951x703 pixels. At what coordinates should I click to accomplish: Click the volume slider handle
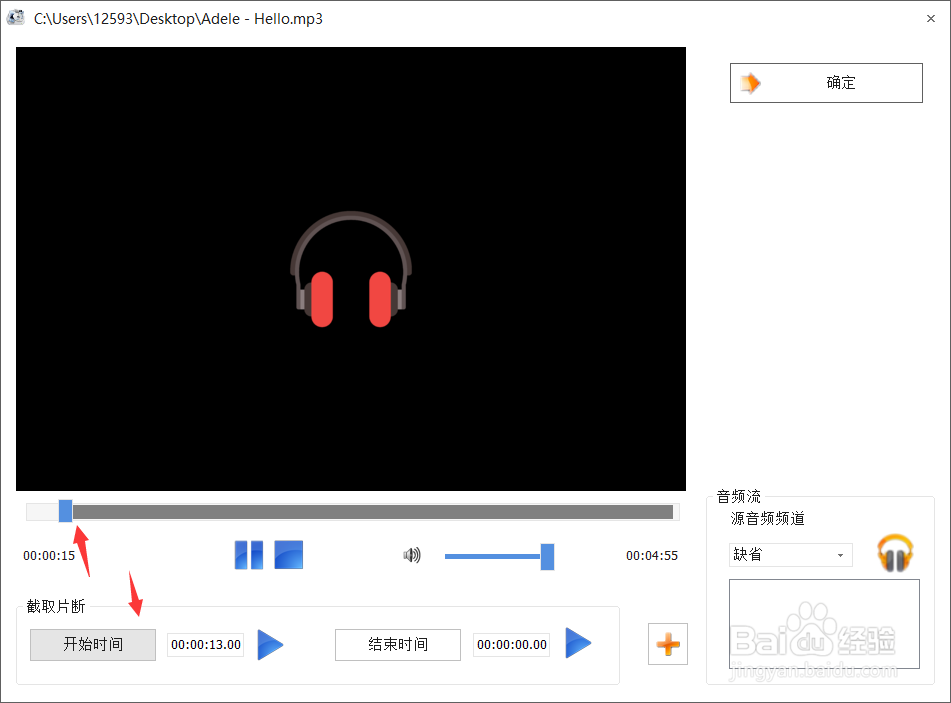[x=547, y=557]
